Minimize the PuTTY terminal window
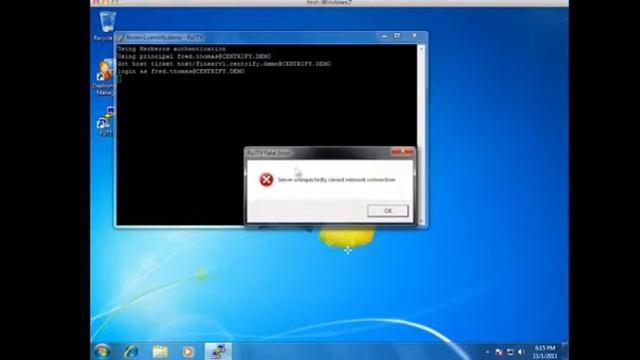Screen dimensions: 640x360 384,36
